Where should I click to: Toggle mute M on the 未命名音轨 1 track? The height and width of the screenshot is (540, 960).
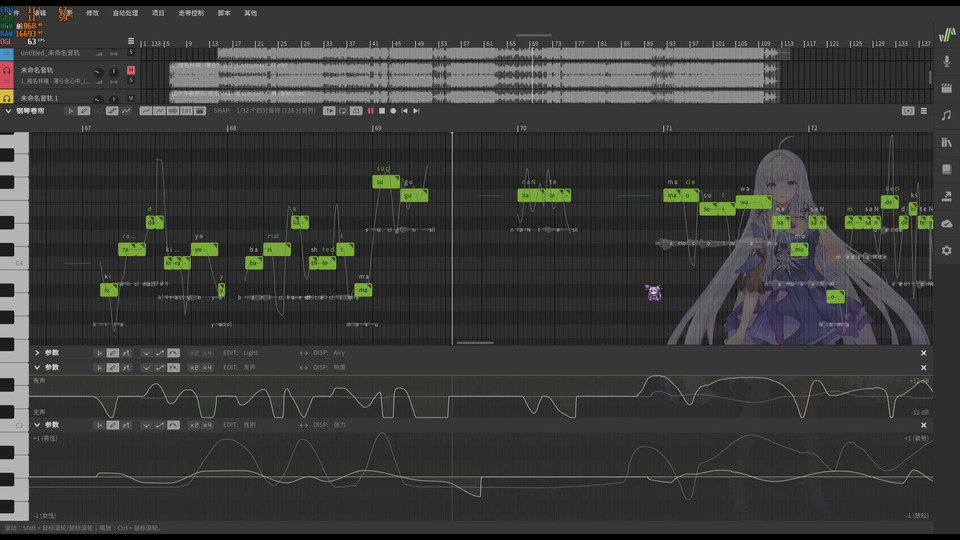[130, 98]
